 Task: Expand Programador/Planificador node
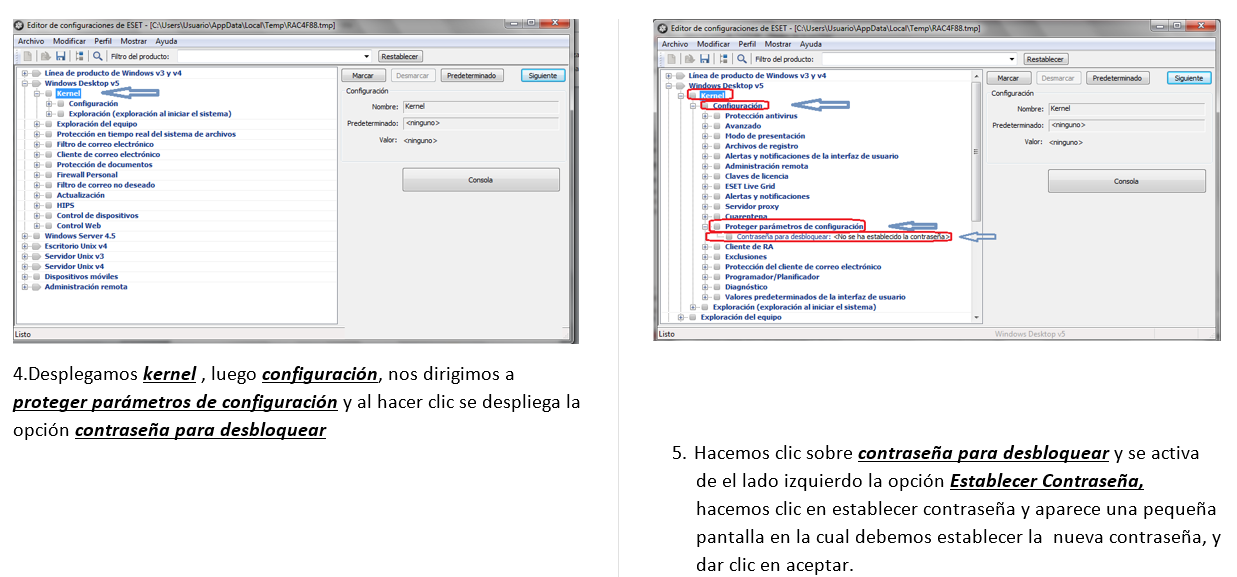pos(704,277)
